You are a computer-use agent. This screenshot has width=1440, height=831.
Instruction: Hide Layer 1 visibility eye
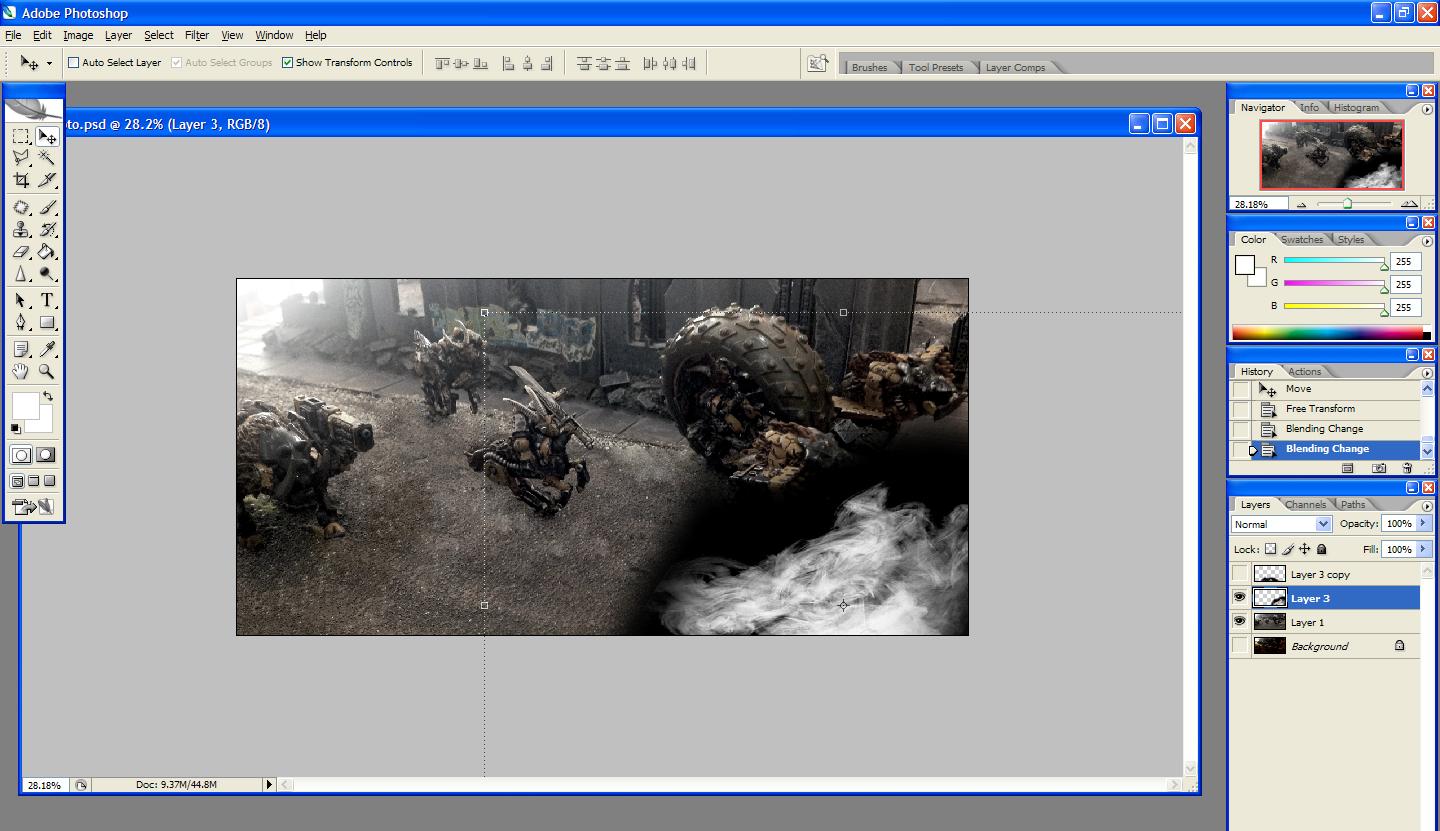1241,622
